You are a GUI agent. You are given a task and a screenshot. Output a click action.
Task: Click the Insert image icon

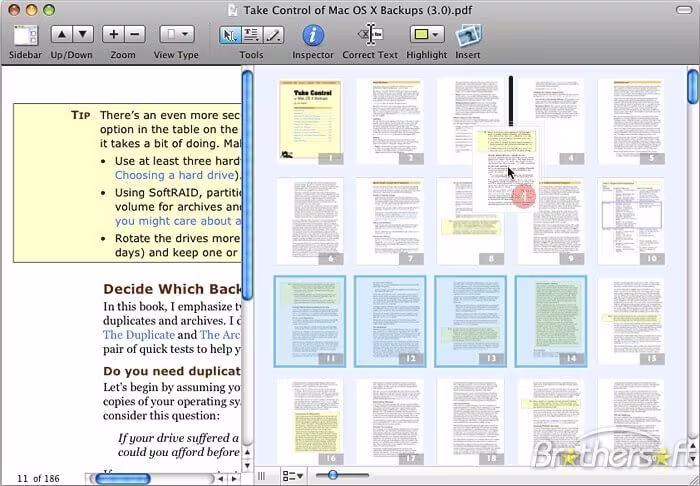(468, 35)
